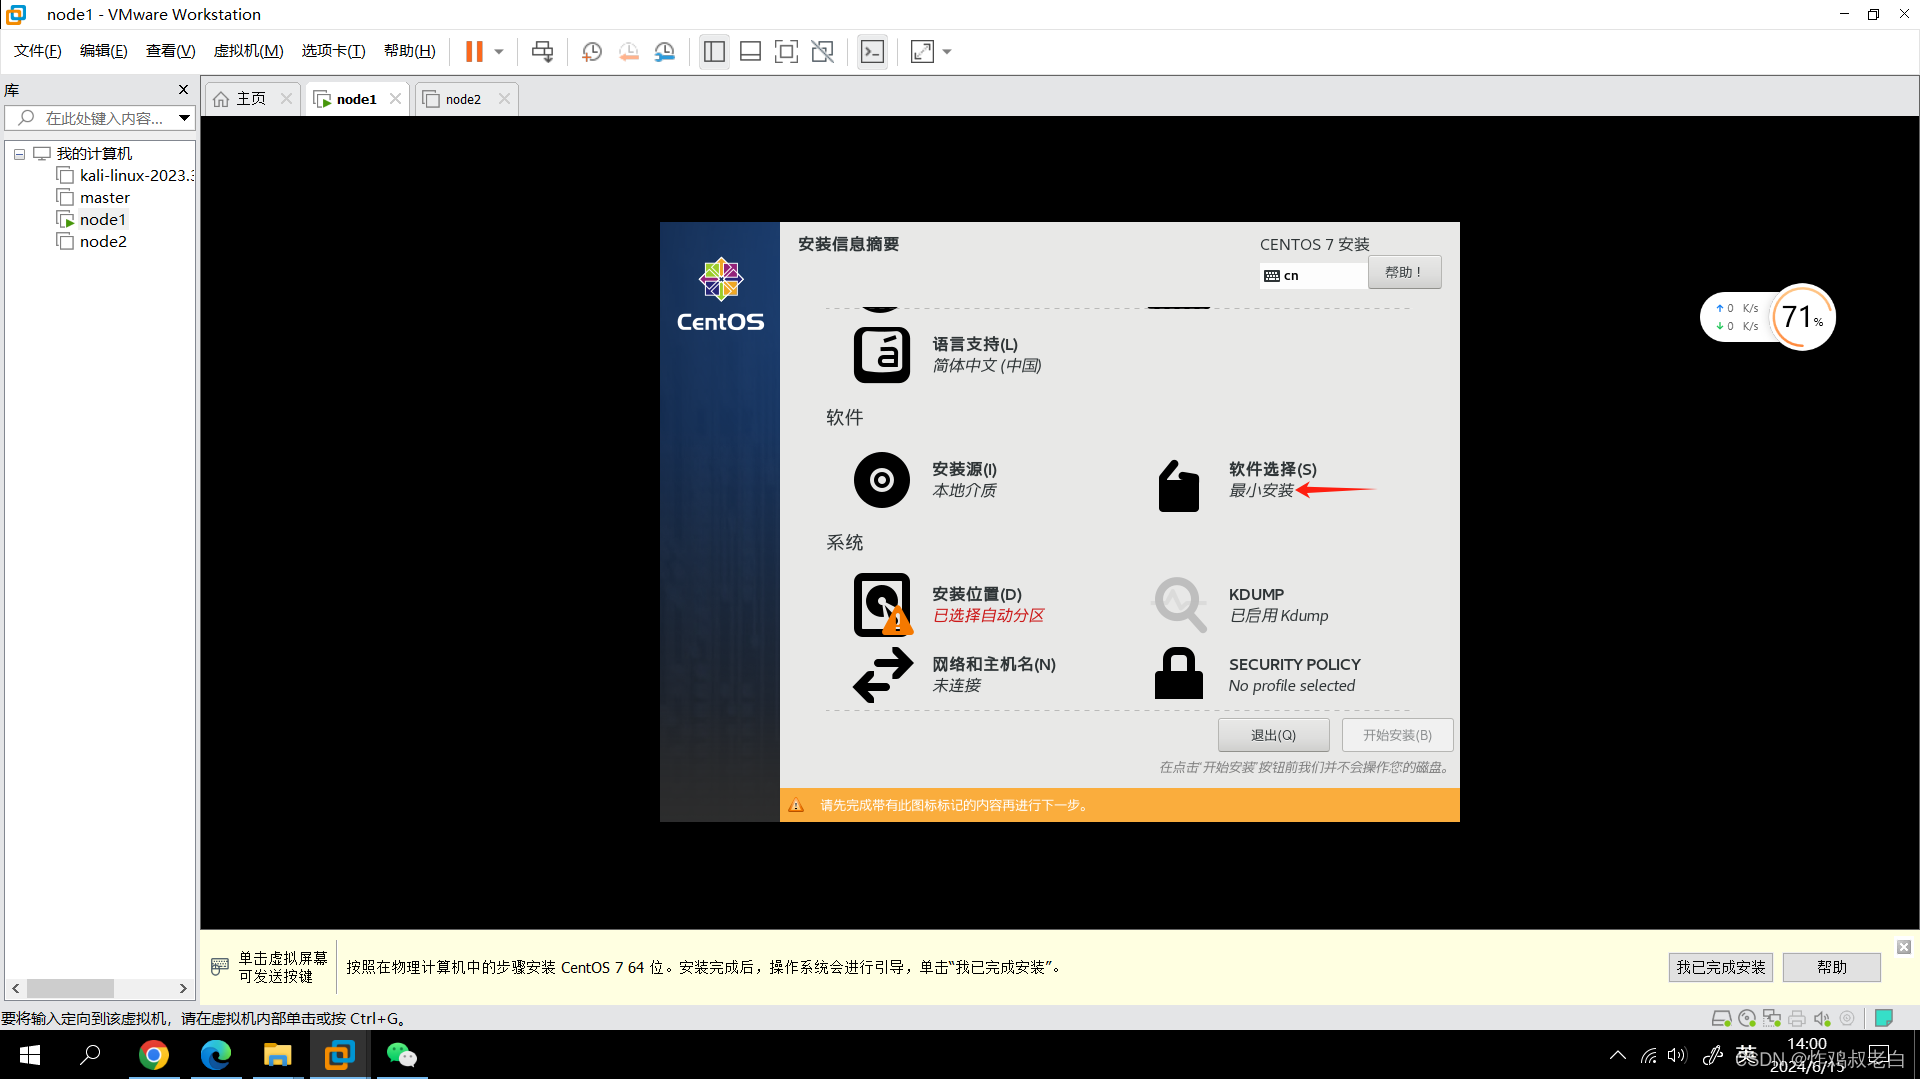1920x1079 pixels.
Task: Click the take snapshot icon
Action: 592,51
